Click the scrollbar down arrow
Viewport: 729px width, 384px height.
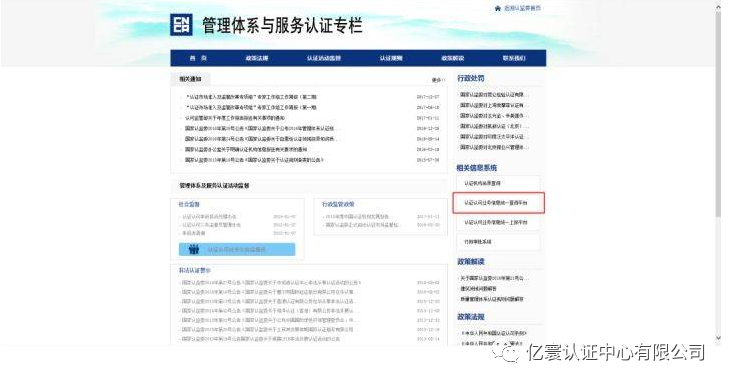[x=718, y=338]
